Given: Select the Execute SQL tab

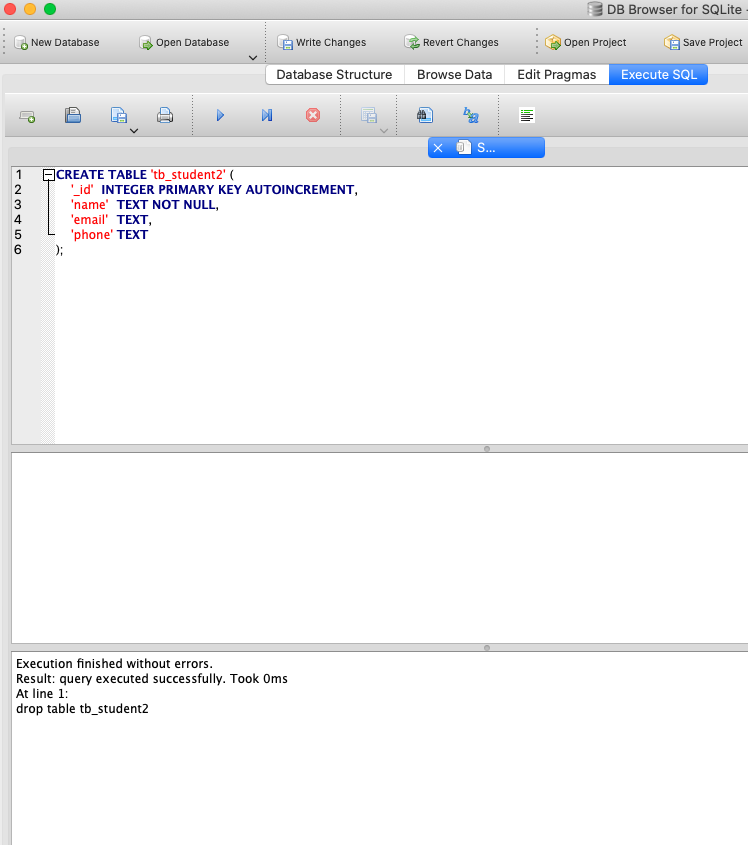Looking at the screenshot, I should [659, 74].
